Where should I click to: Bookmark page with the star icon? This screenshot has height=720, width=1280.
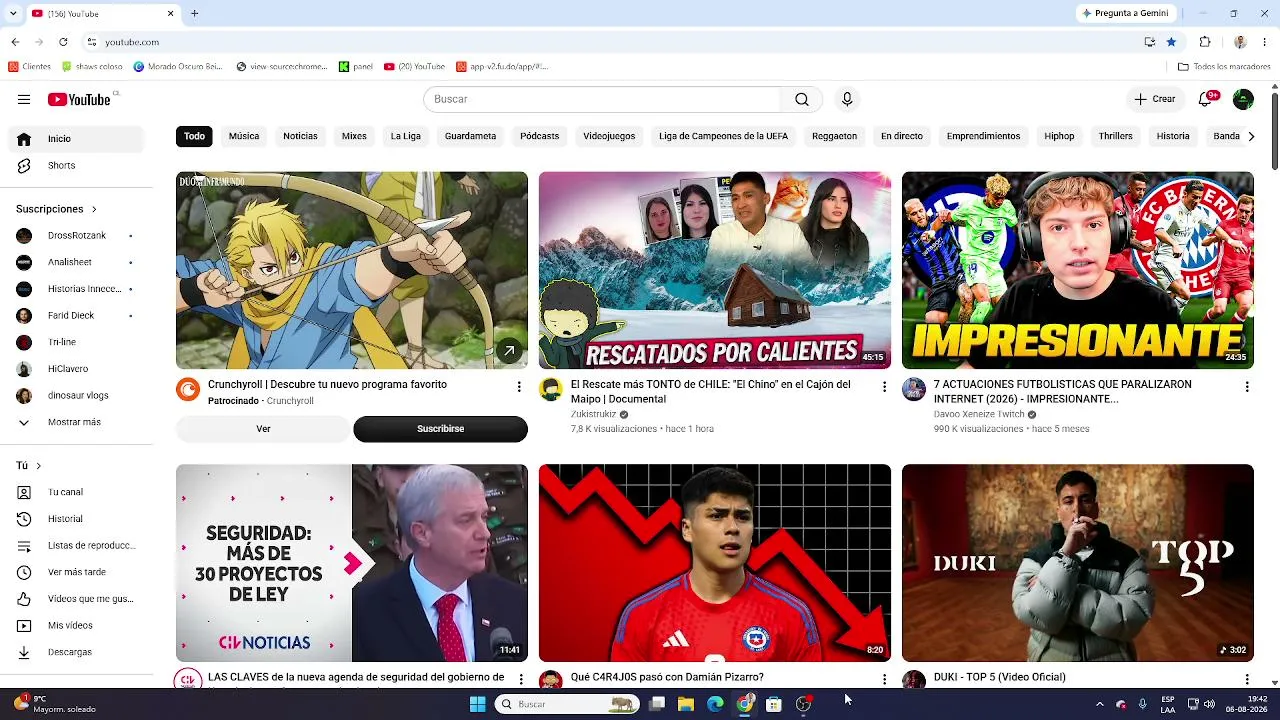(x=1171, y=42)
